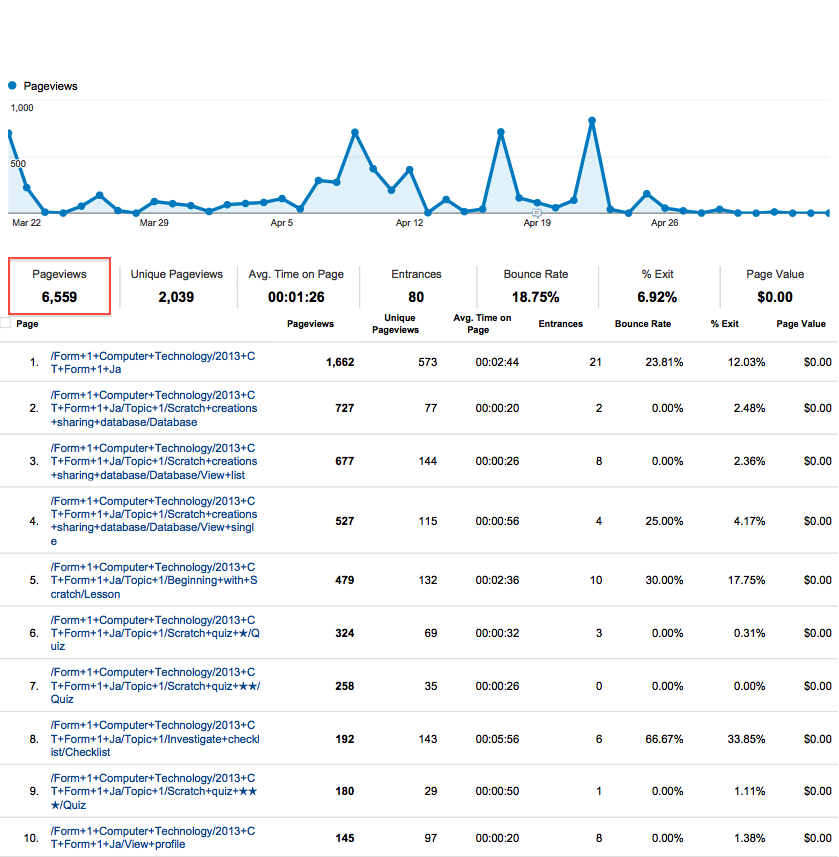839x857 pixels.
Task: Sort table by Pageviews column header
Action: 310,324
